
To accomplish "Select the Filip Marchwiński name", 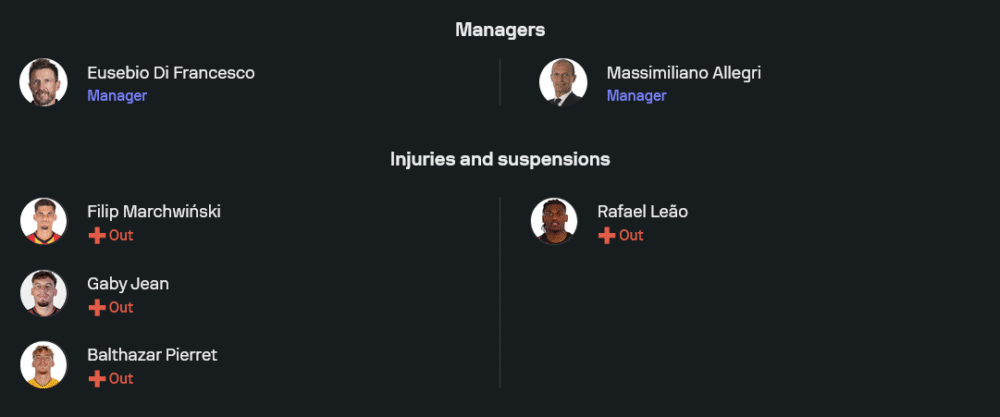I will tap(154, 212).
